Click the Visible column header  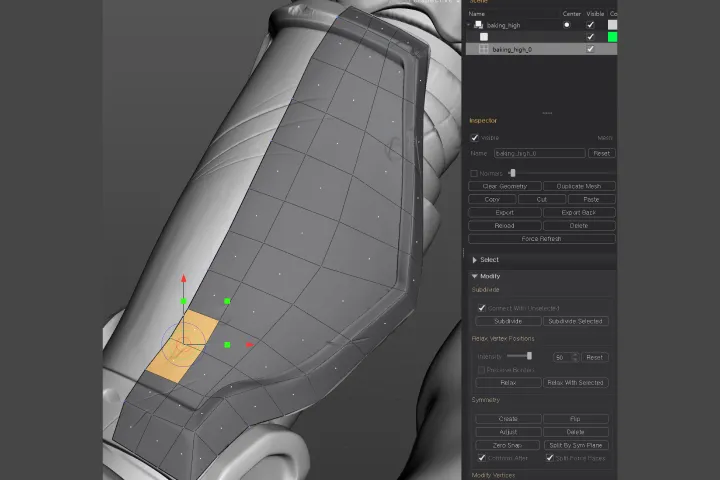click(595, 14)
